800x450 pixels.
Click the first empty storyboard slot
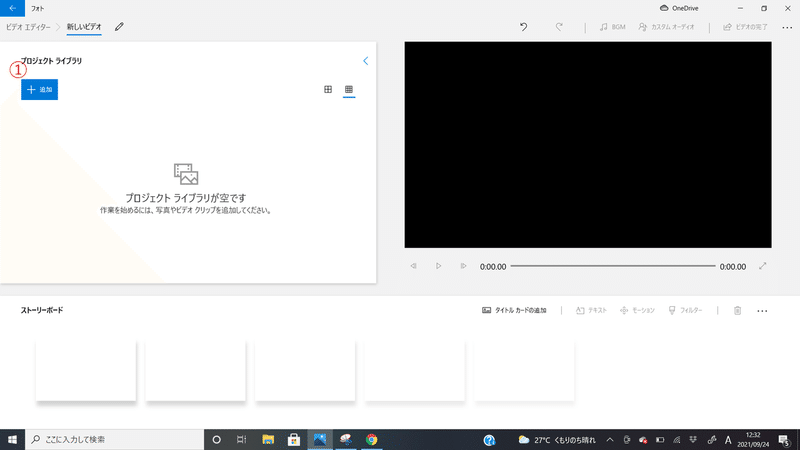click(86, 370)
